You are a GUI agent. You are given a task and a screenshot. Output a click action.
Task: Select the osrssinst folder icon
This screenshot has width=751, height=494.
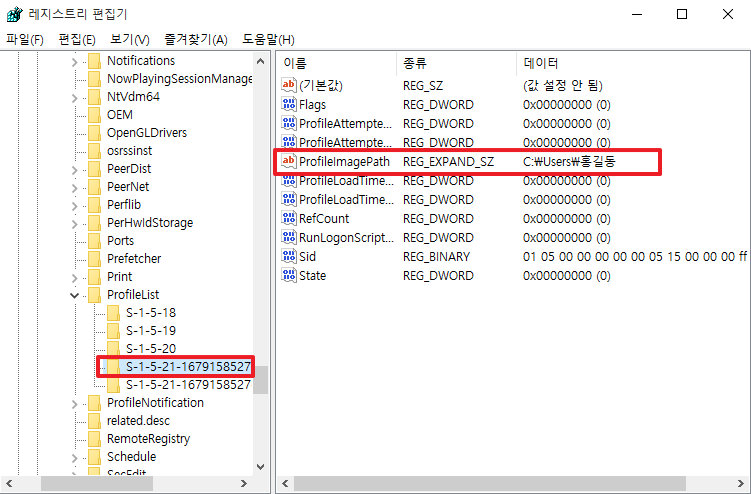click(95, 151)
